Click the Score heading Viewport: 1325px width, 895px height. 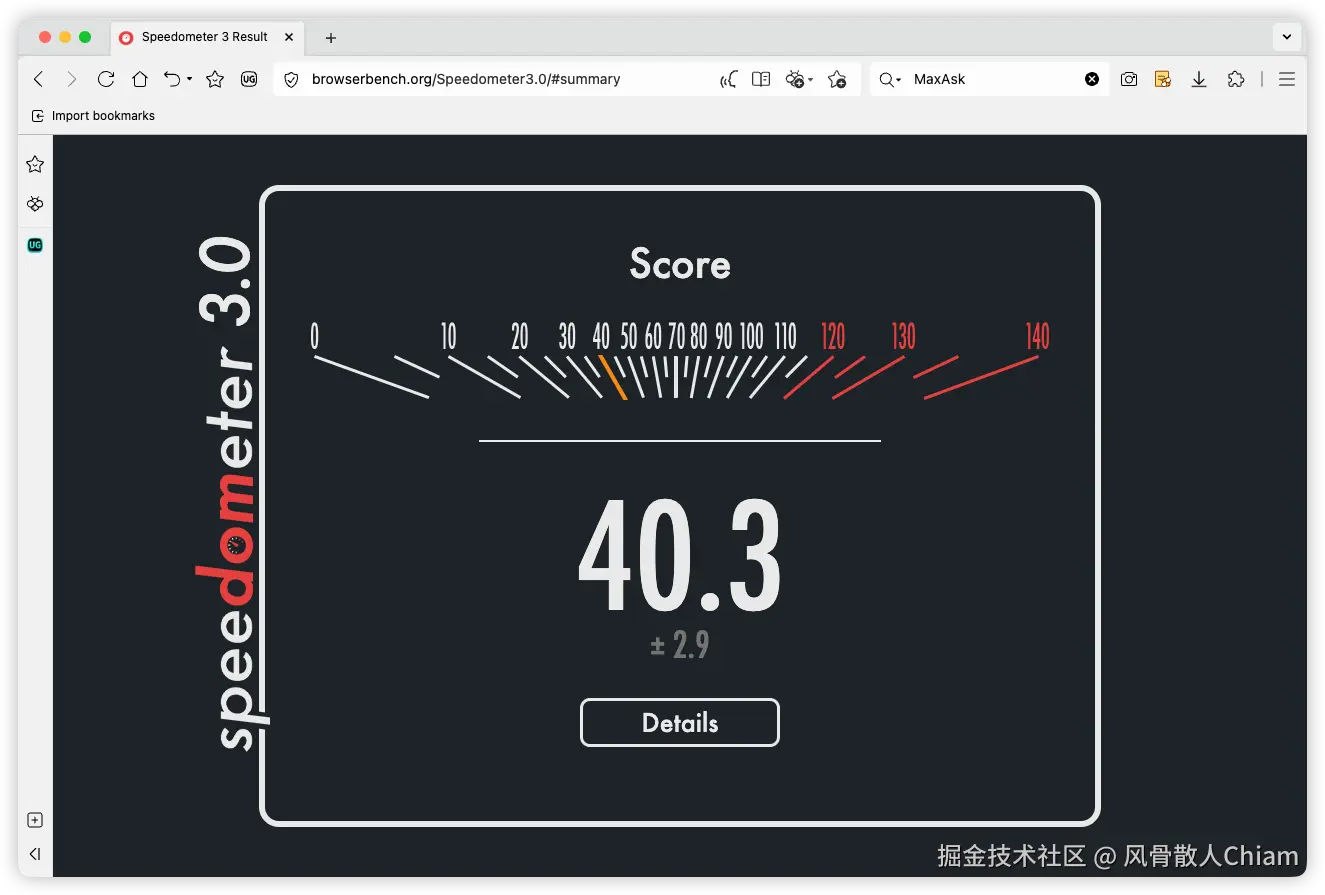click(x=680, y=265)
